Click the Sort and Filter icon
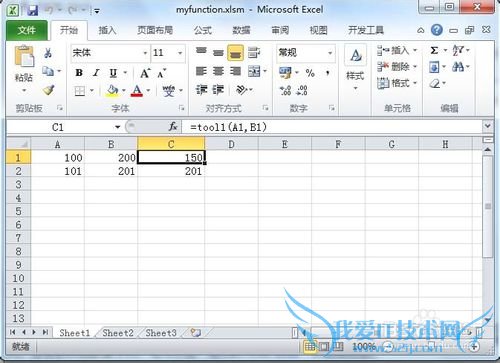The height and width of the screenshot is (363, 500). (458, 50)
